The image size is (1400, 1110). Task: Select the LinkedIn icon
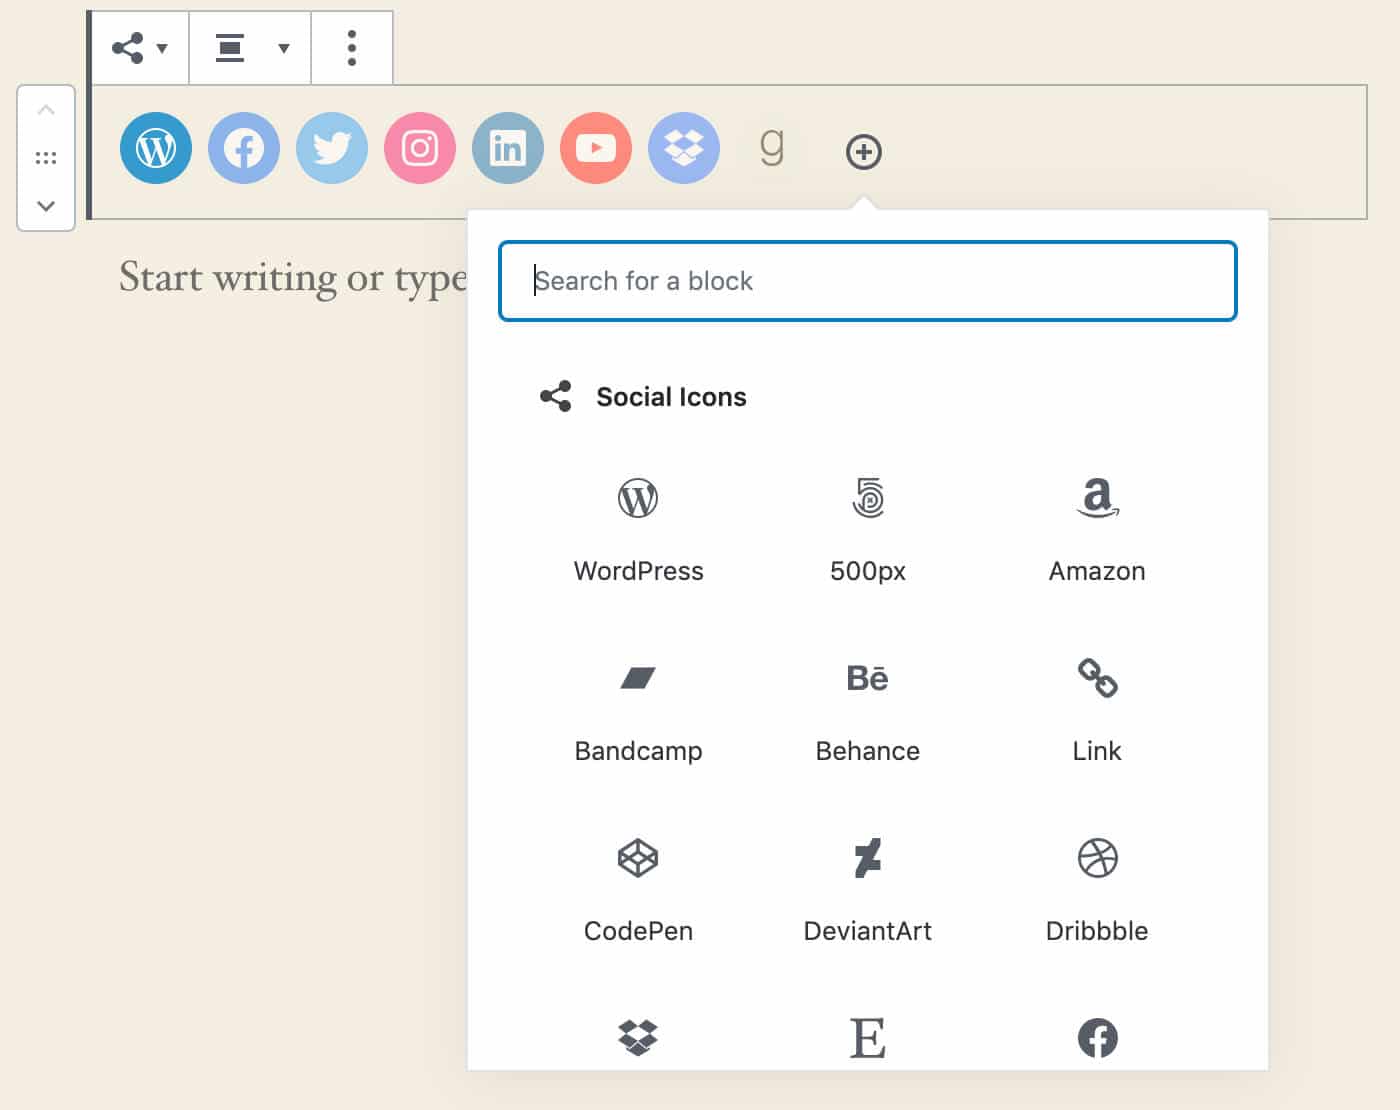pos(507,148)
